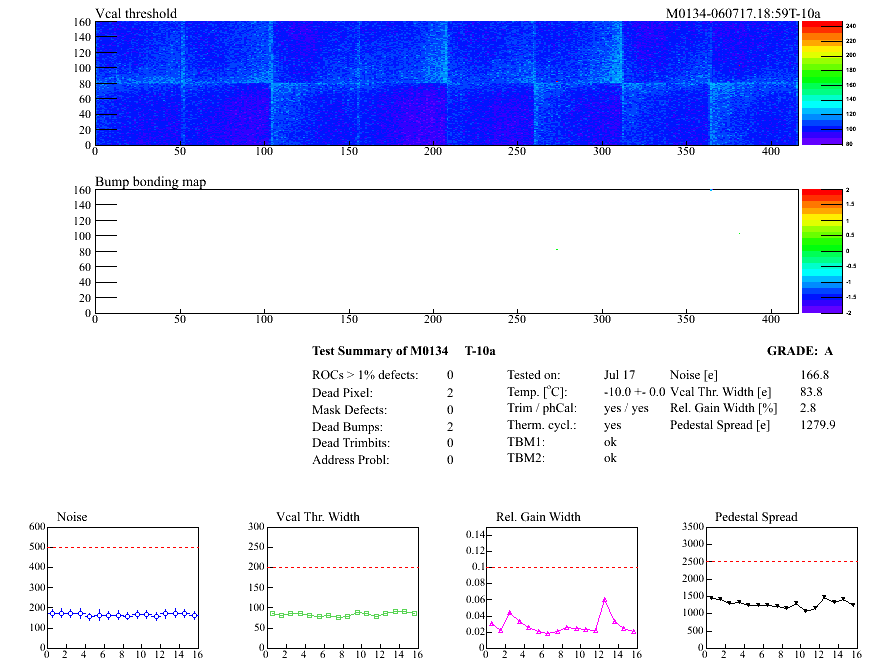Click the Noise chart's blue data line

point(120,614)
